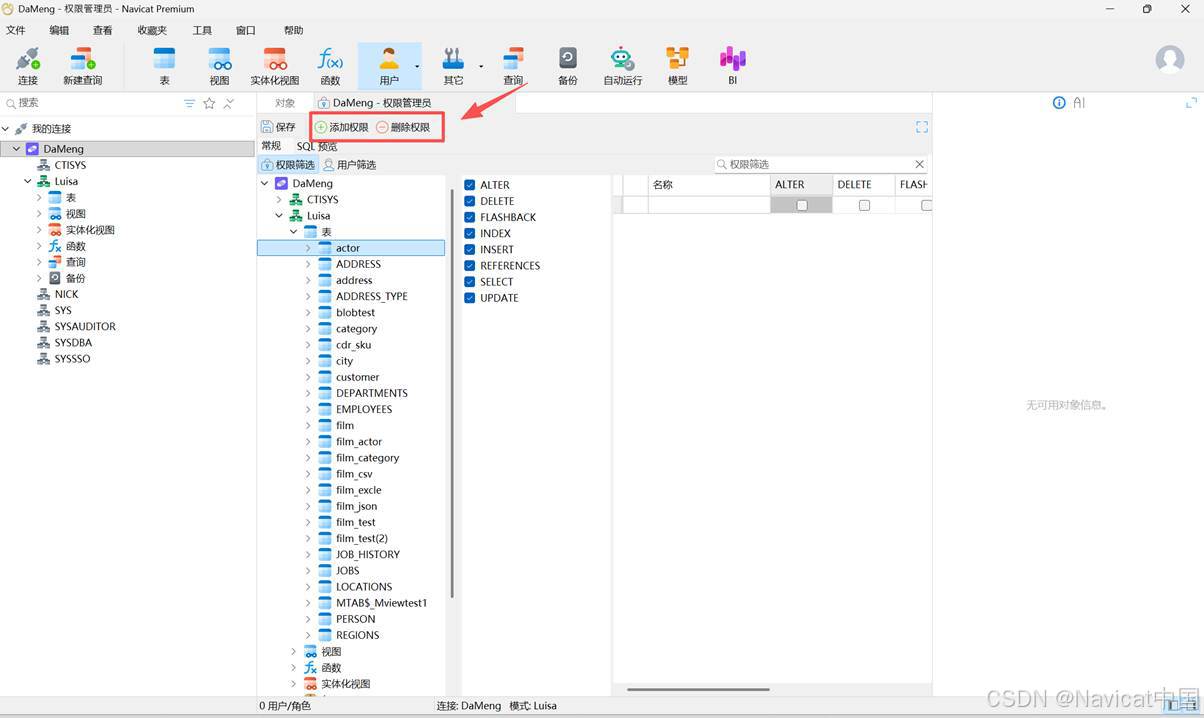Expand CTISYS node in privilege tree
1204x718 pixels.
(279, 200)
